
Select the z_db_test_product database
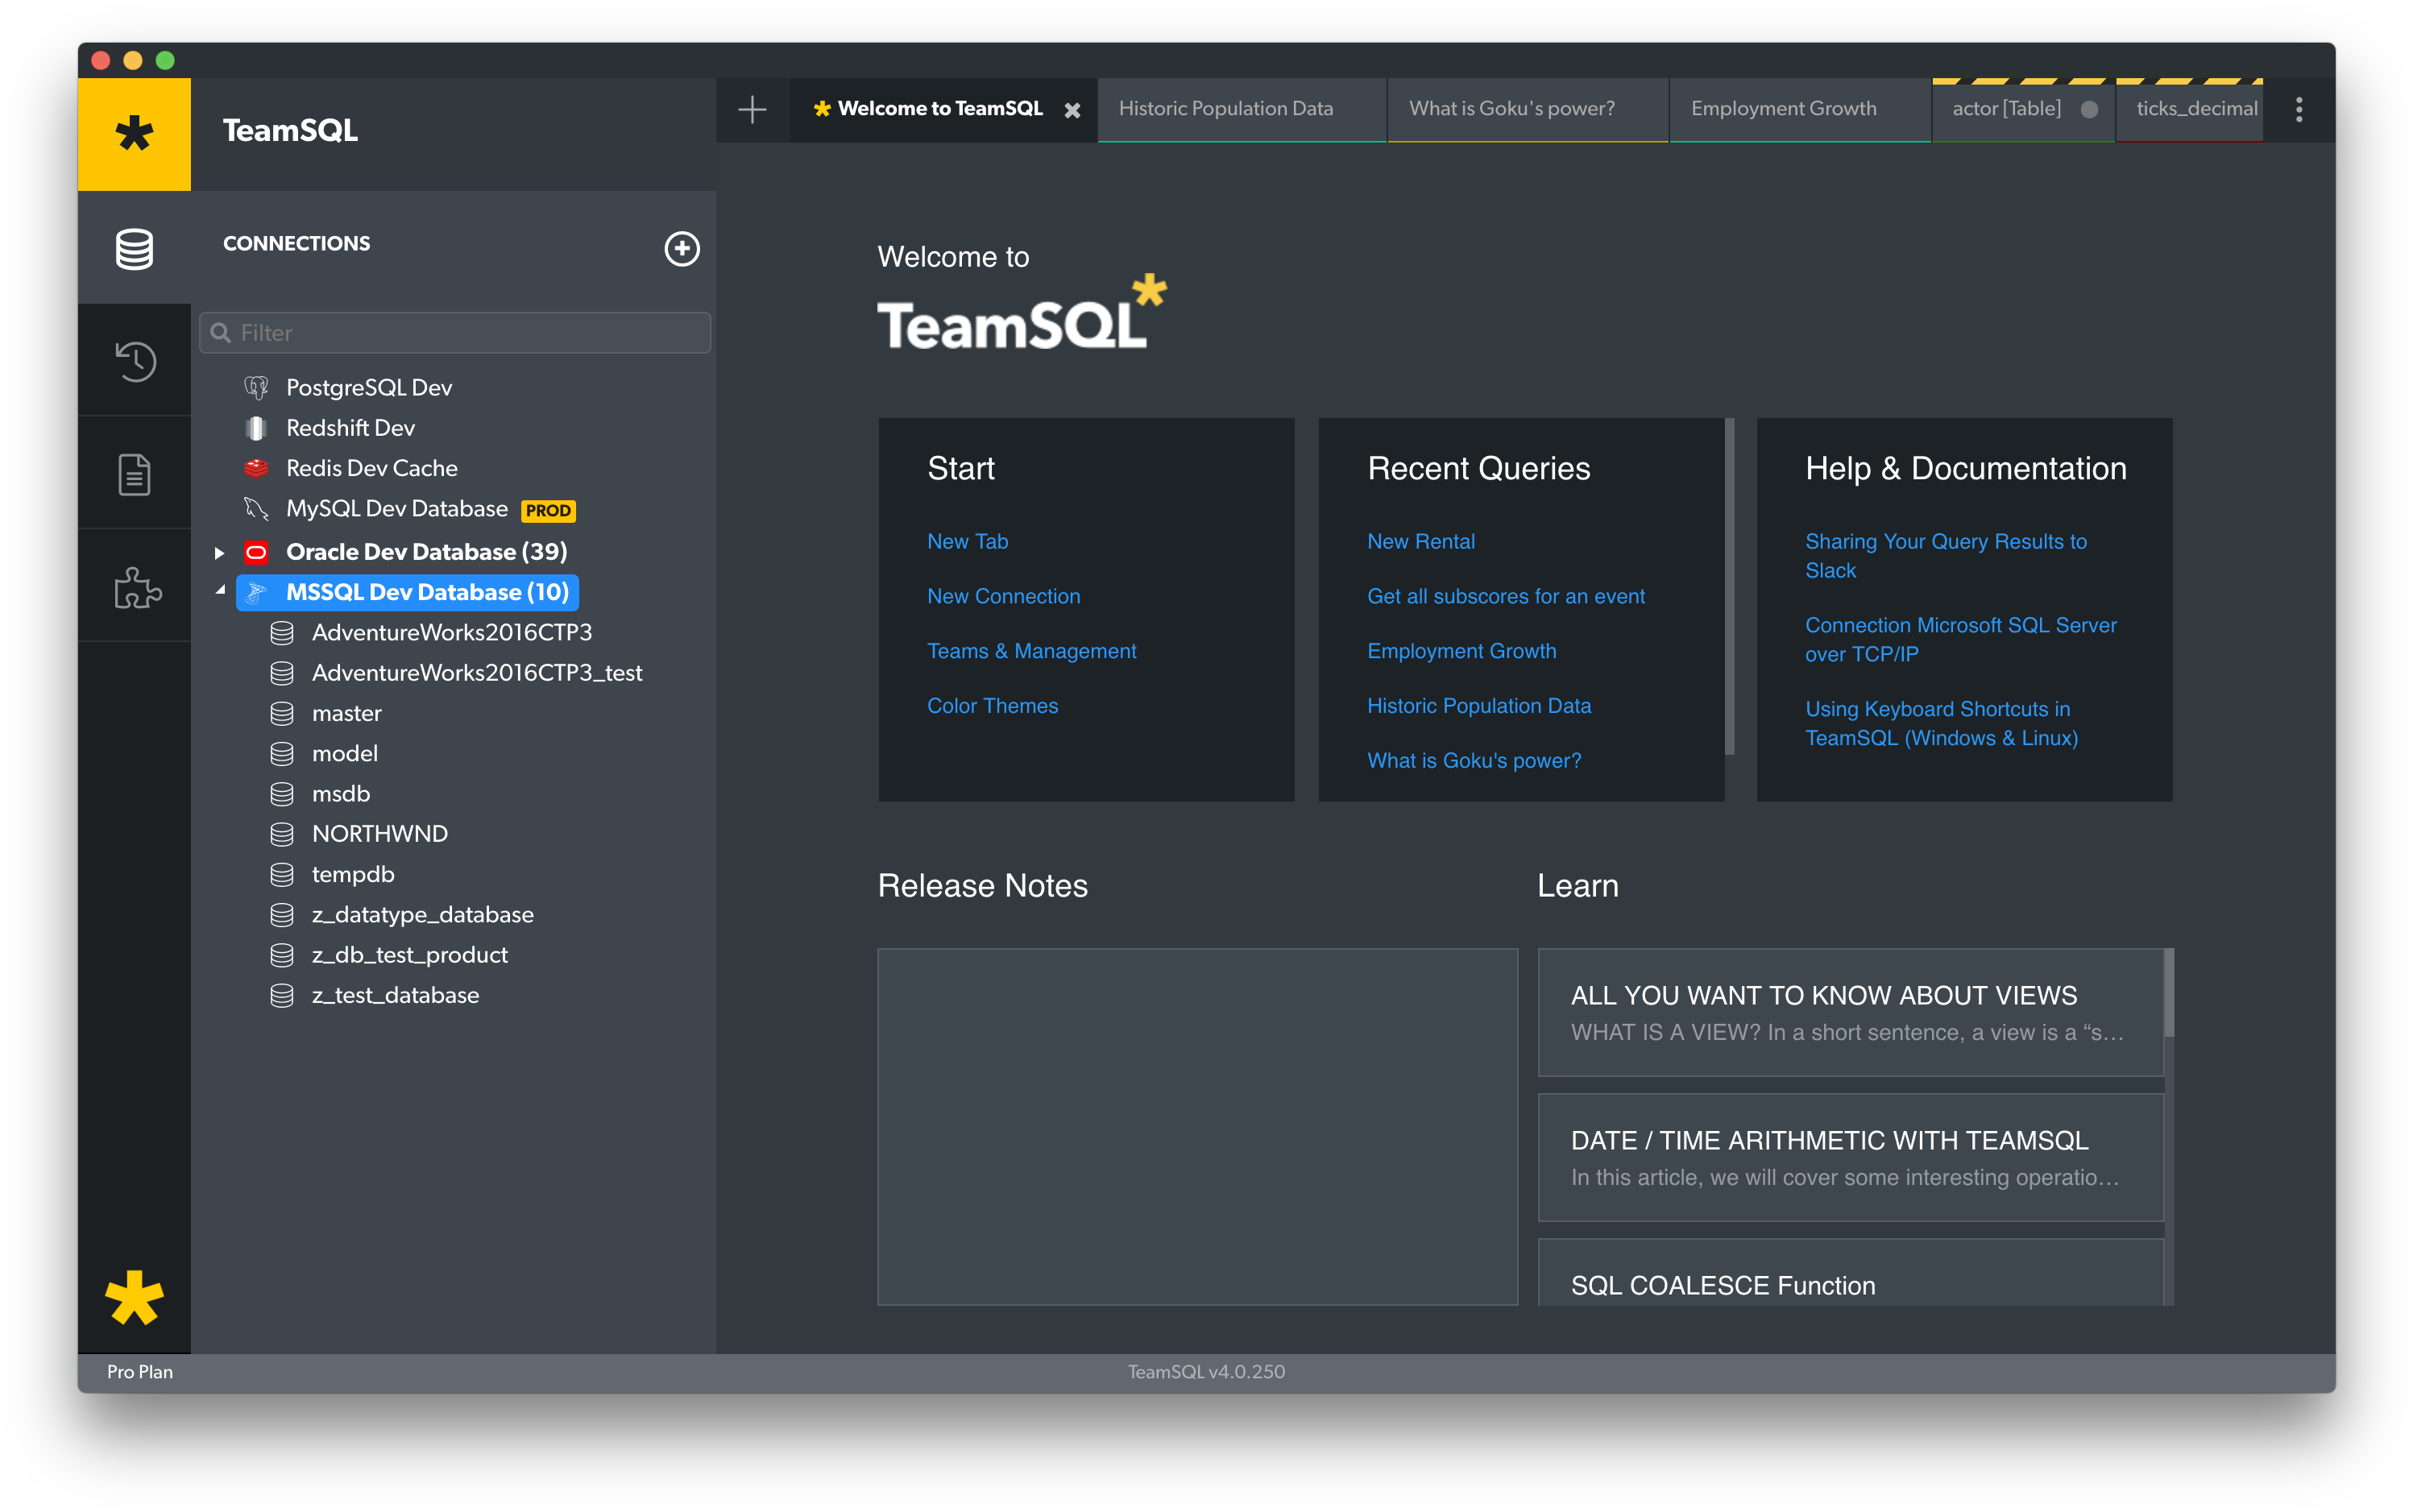(x=409, y=955)
